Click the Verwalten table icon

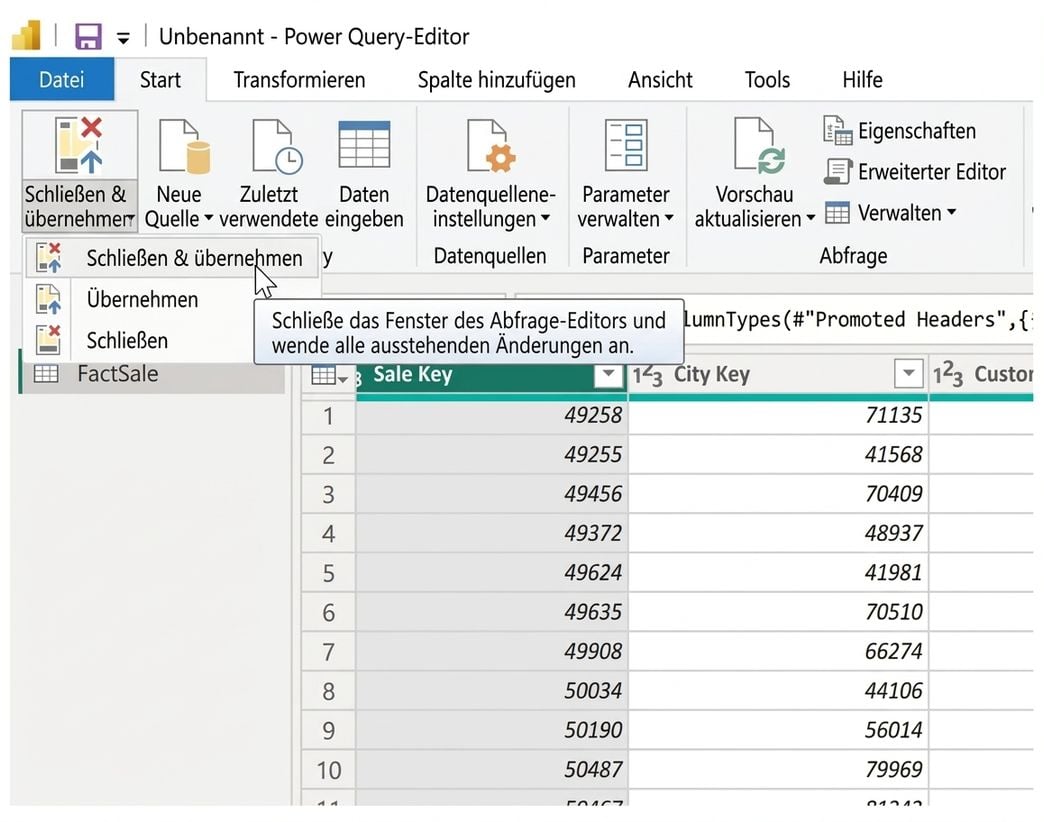837,213
